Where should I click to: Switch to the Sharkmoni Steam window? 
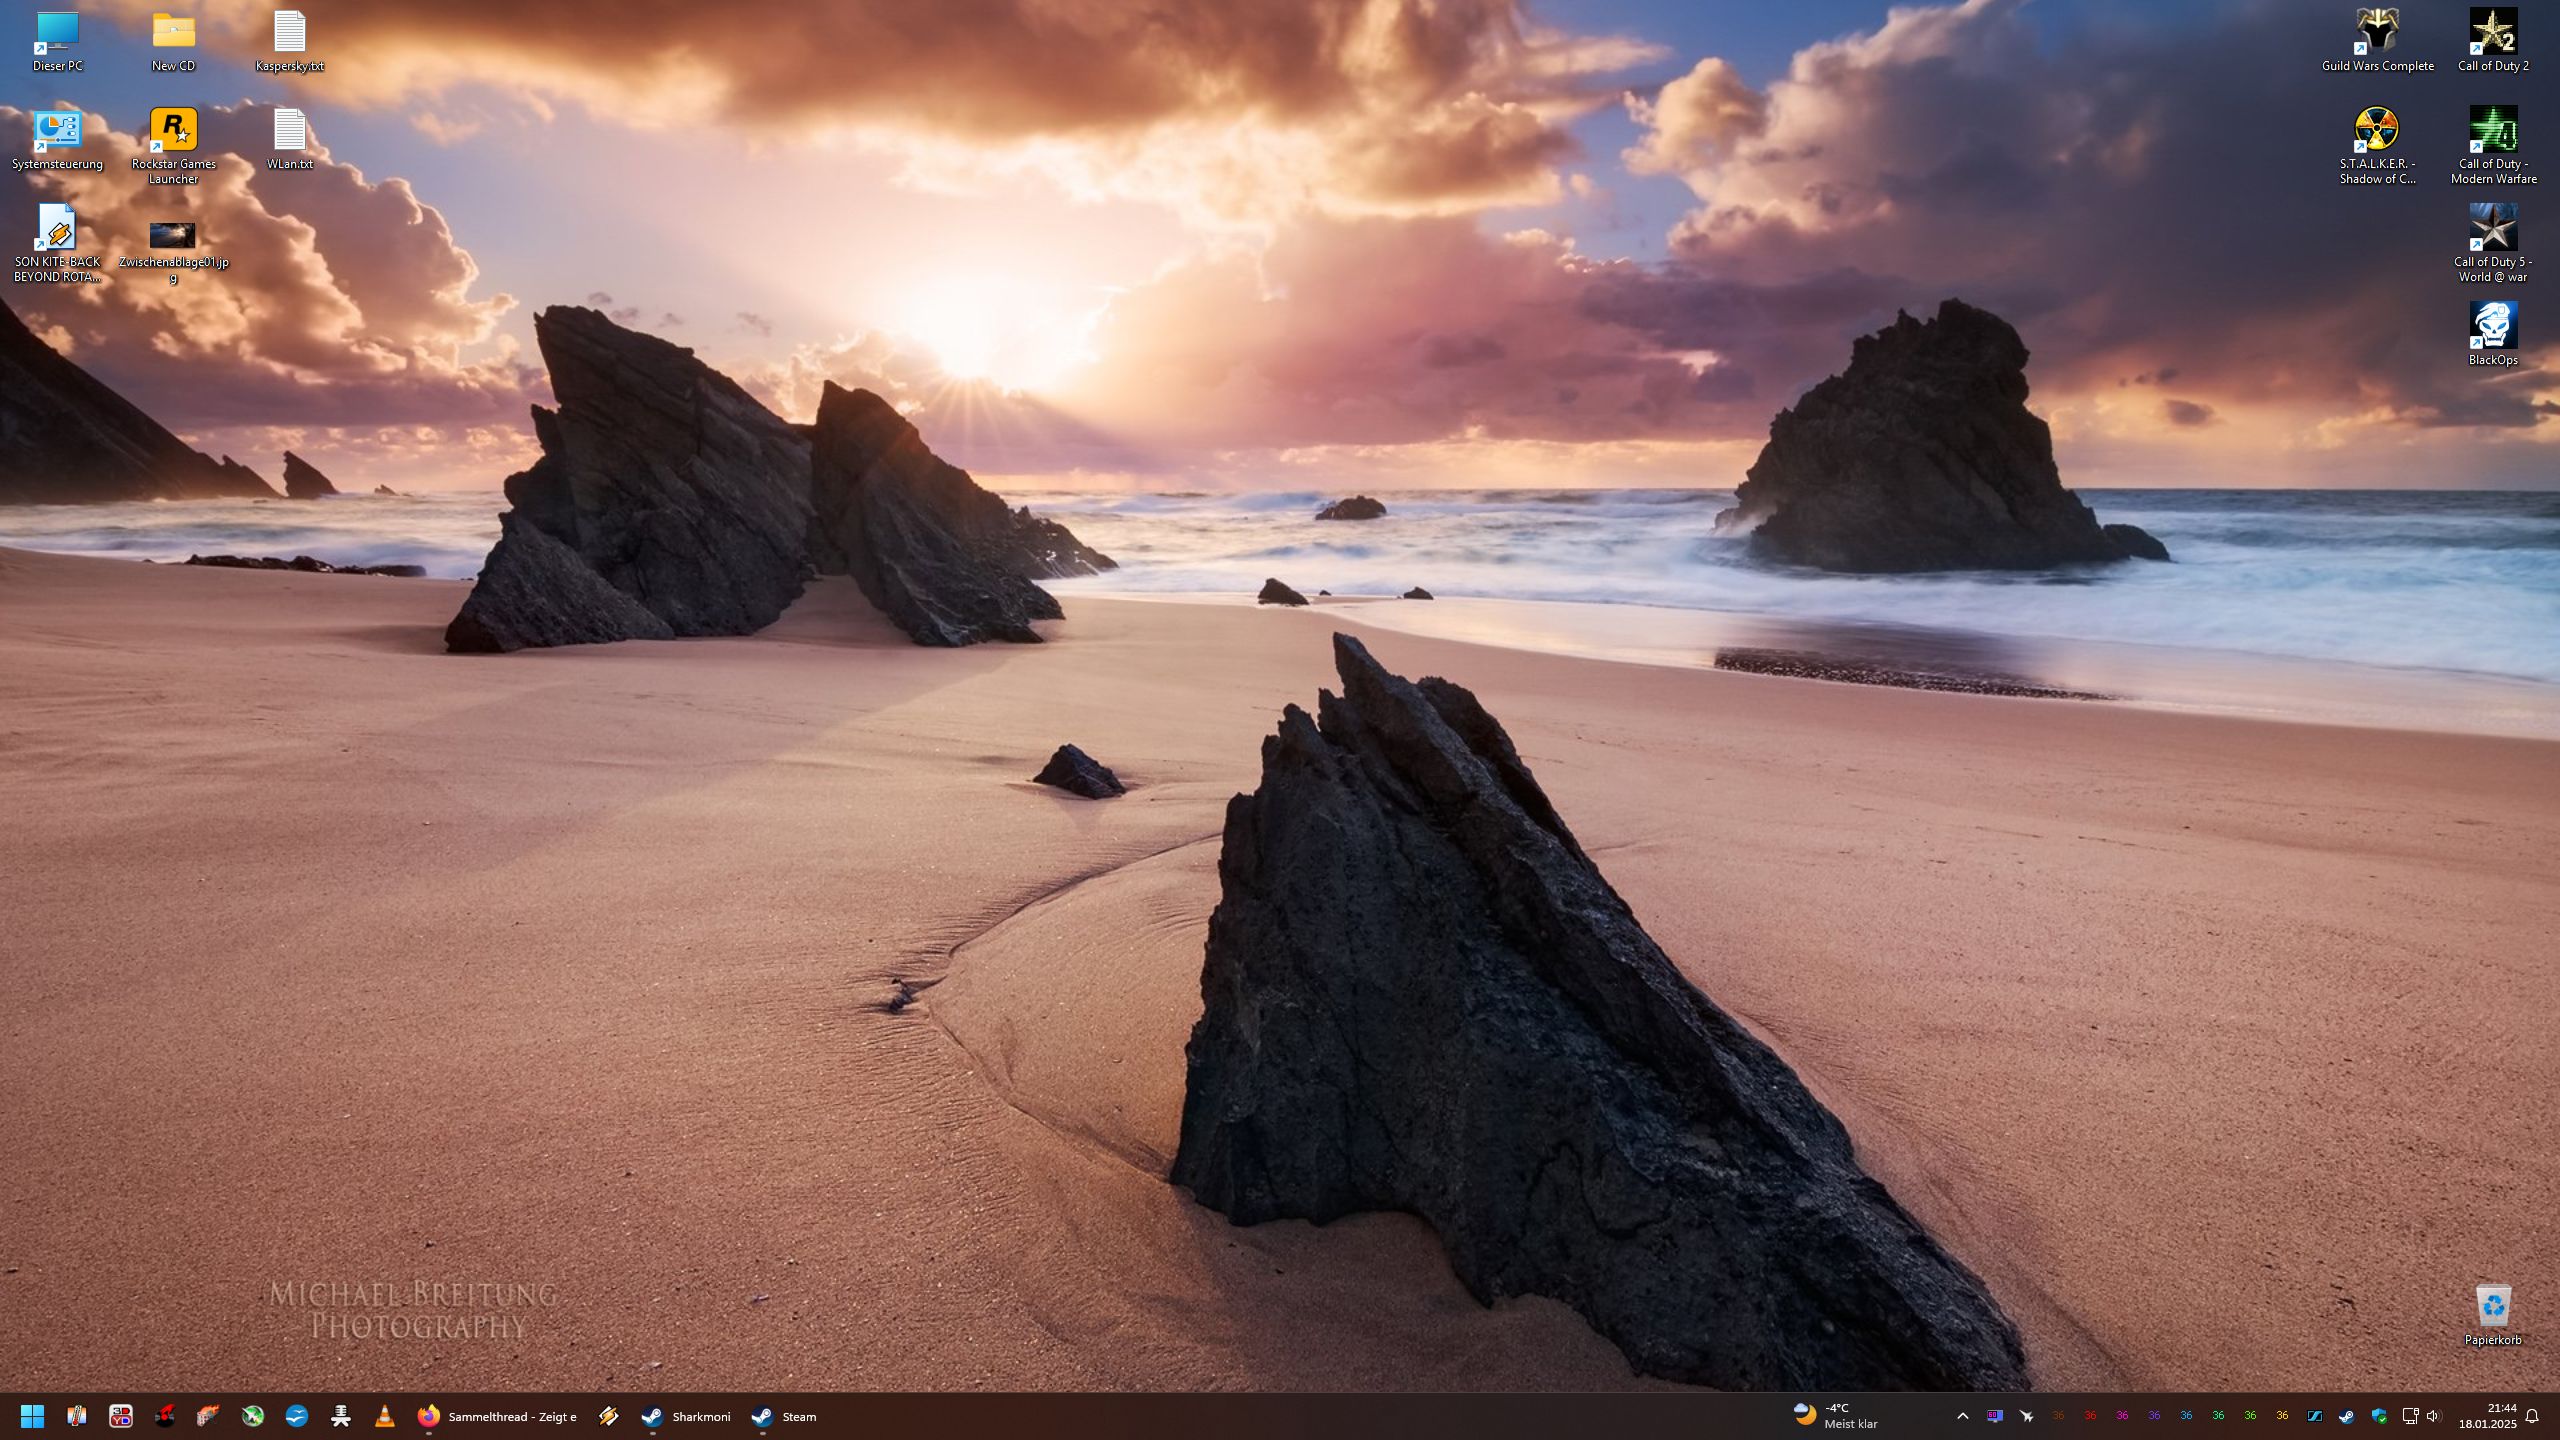(686, 1416)
